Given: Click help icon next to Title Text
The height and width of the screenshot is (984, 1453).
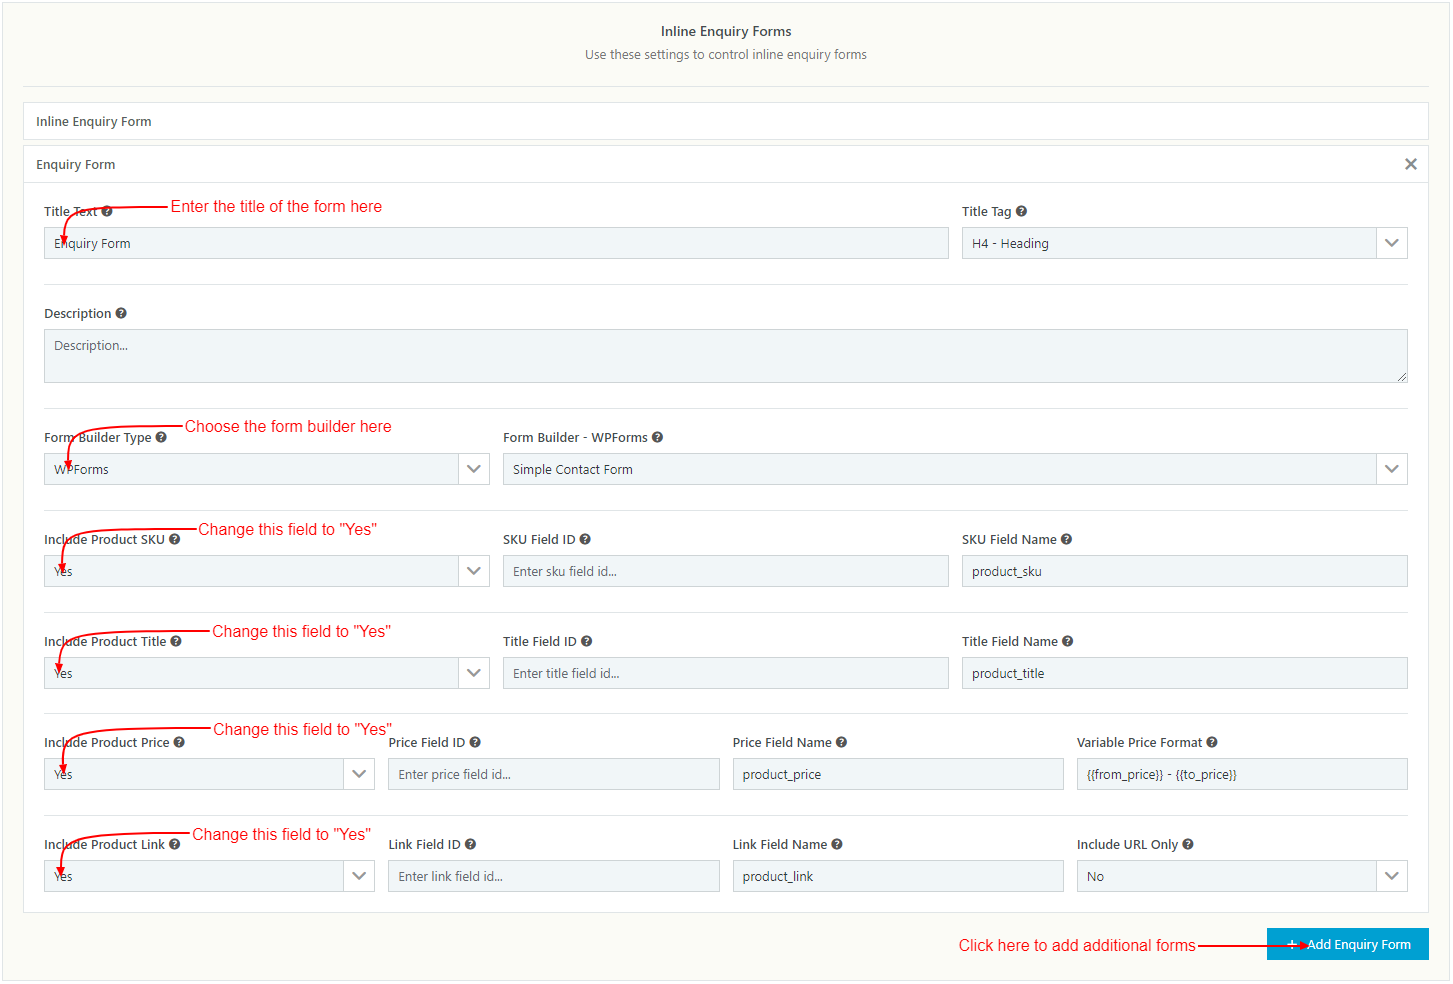Looking at the screenshot, I should pyautogui.click(x=107, y=212).
